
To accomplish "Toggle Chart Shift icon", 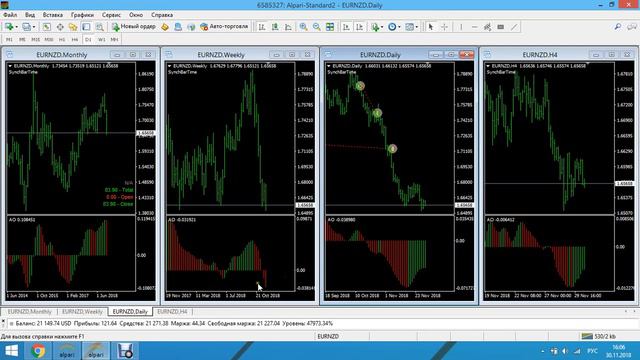I will click(x=359, y=27).
